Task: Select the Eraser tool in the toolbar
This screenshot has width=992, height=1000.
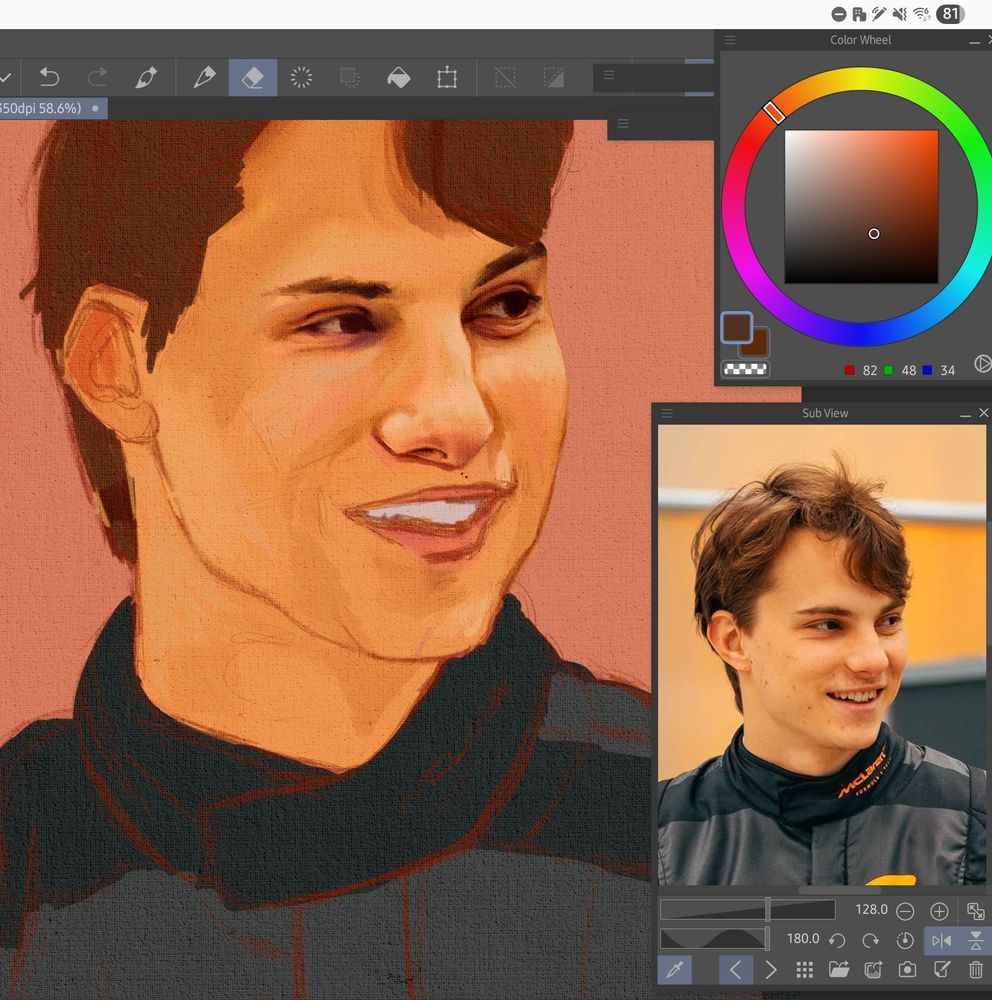Action: click(x=253, y=77)
